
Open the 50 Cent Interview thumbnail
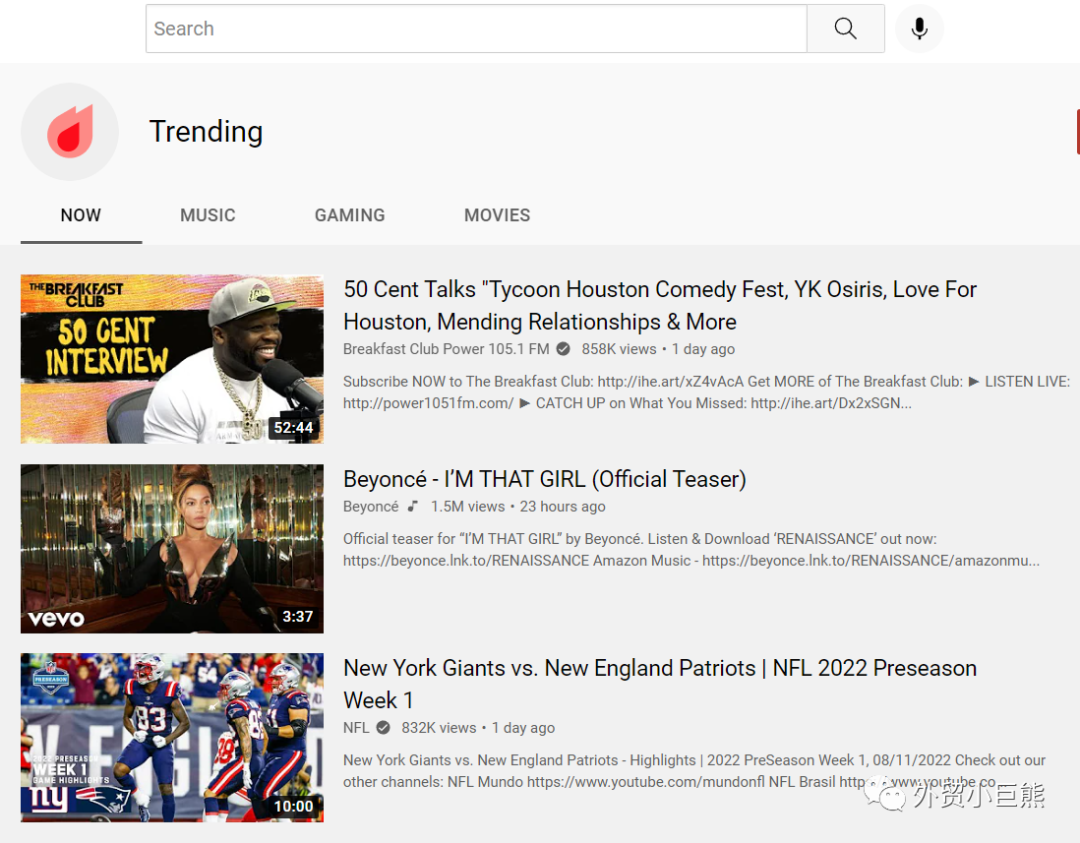point(172,359)
